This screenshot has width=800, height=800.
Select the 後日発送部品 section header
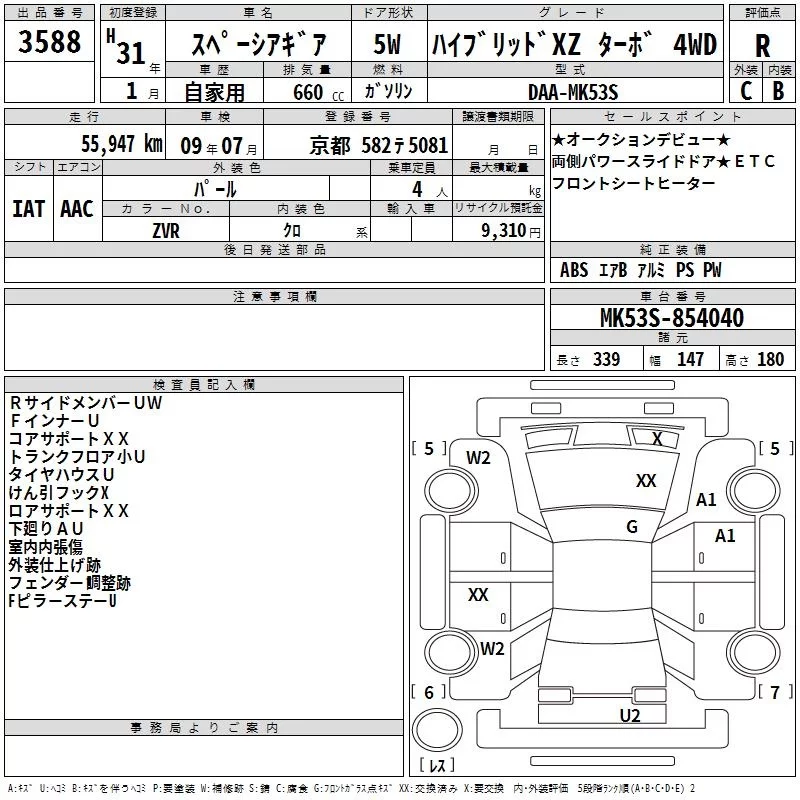[274, 249]
